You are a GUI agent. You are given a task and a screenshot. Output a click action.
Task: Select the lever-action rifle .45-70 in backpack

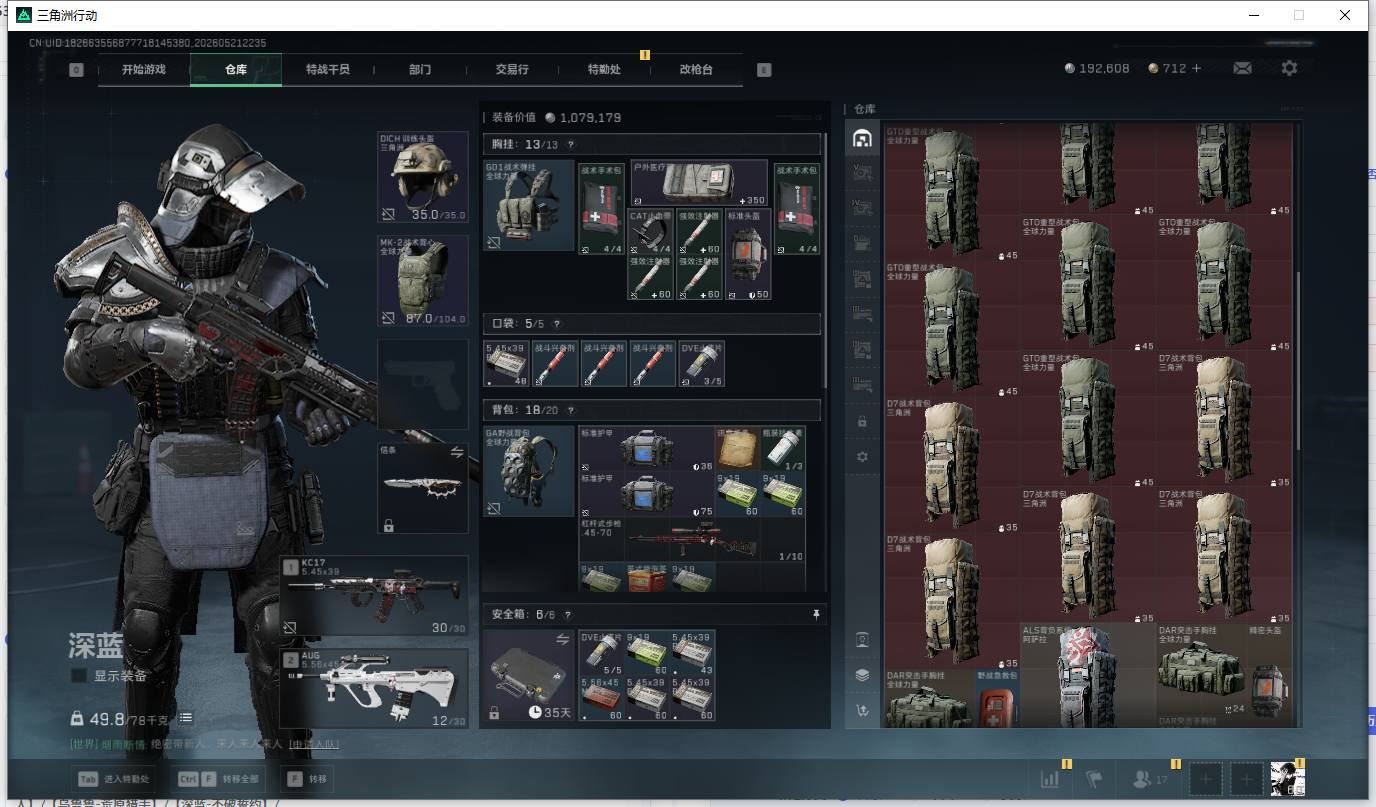tap(692, 539)
